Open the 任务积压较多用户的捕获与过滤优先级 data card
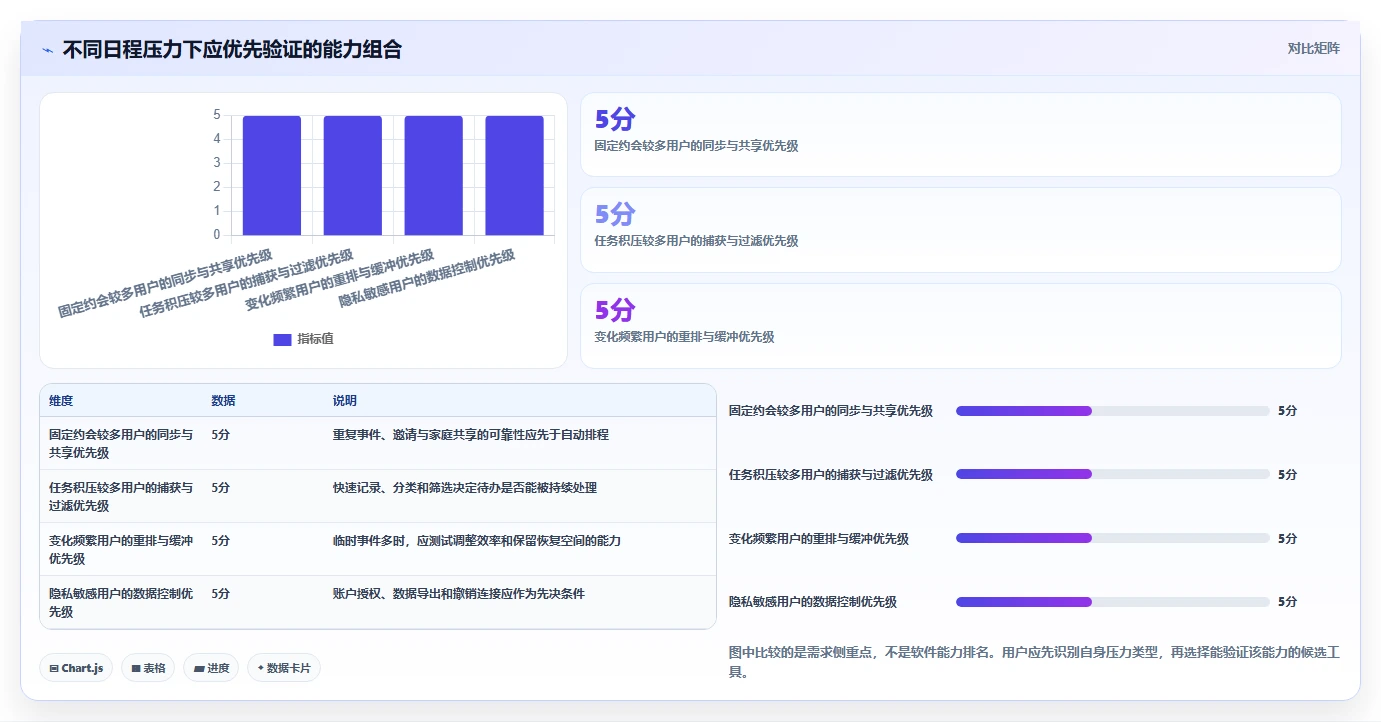Image resolution: width=1381 pixels, height=722 pixels. (x=960, y=230)
